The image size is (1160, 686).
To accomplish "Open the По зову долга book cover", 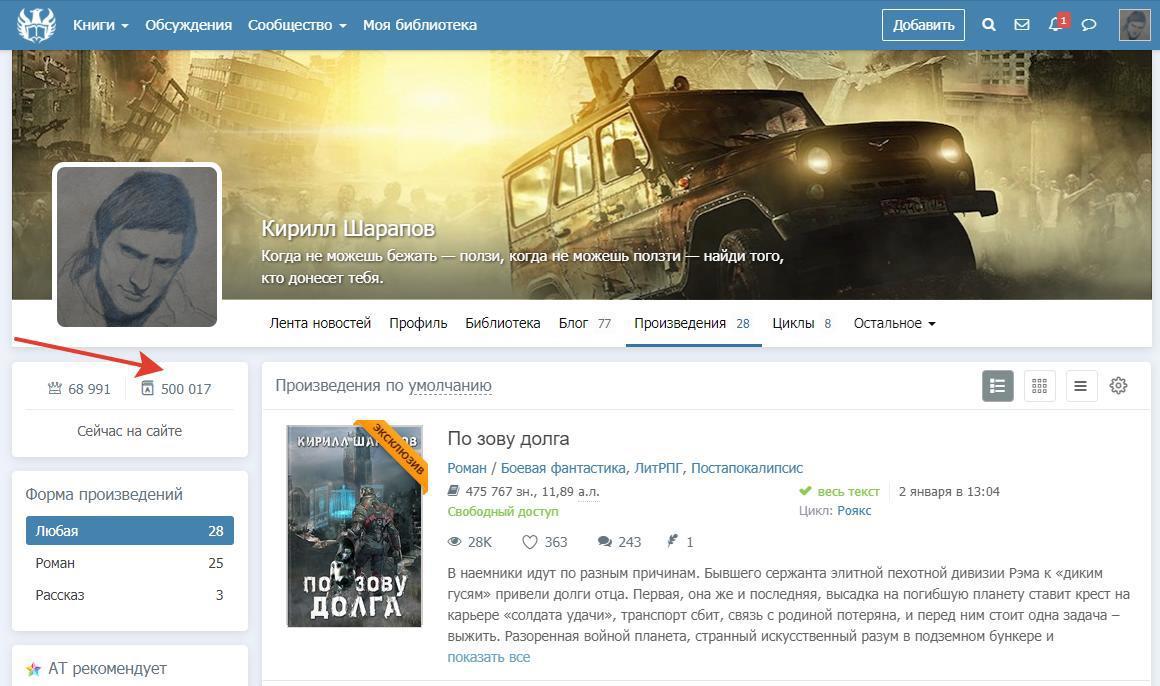I will [355, 526].
